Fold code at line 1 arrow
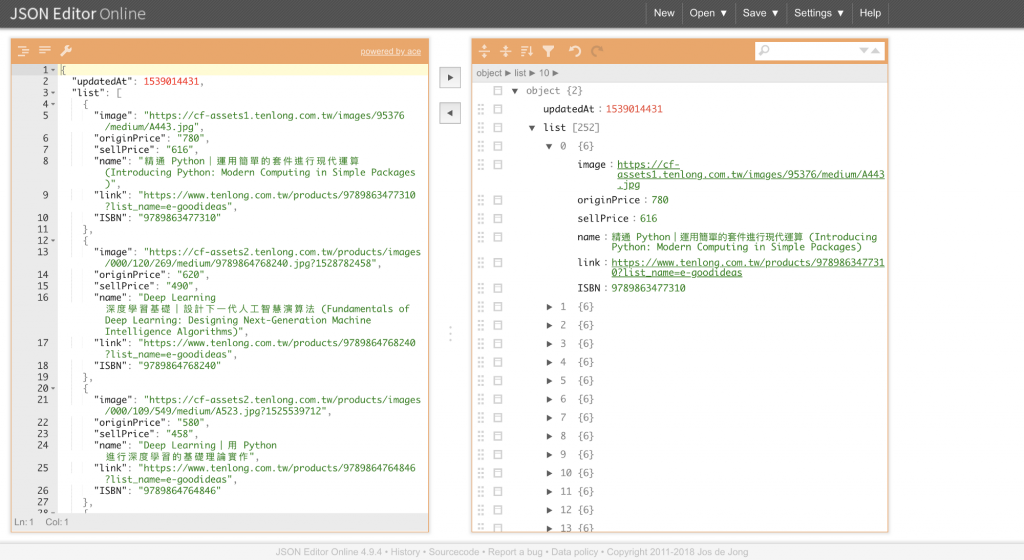Screen dimensions: 1024x560 [54, 70]
